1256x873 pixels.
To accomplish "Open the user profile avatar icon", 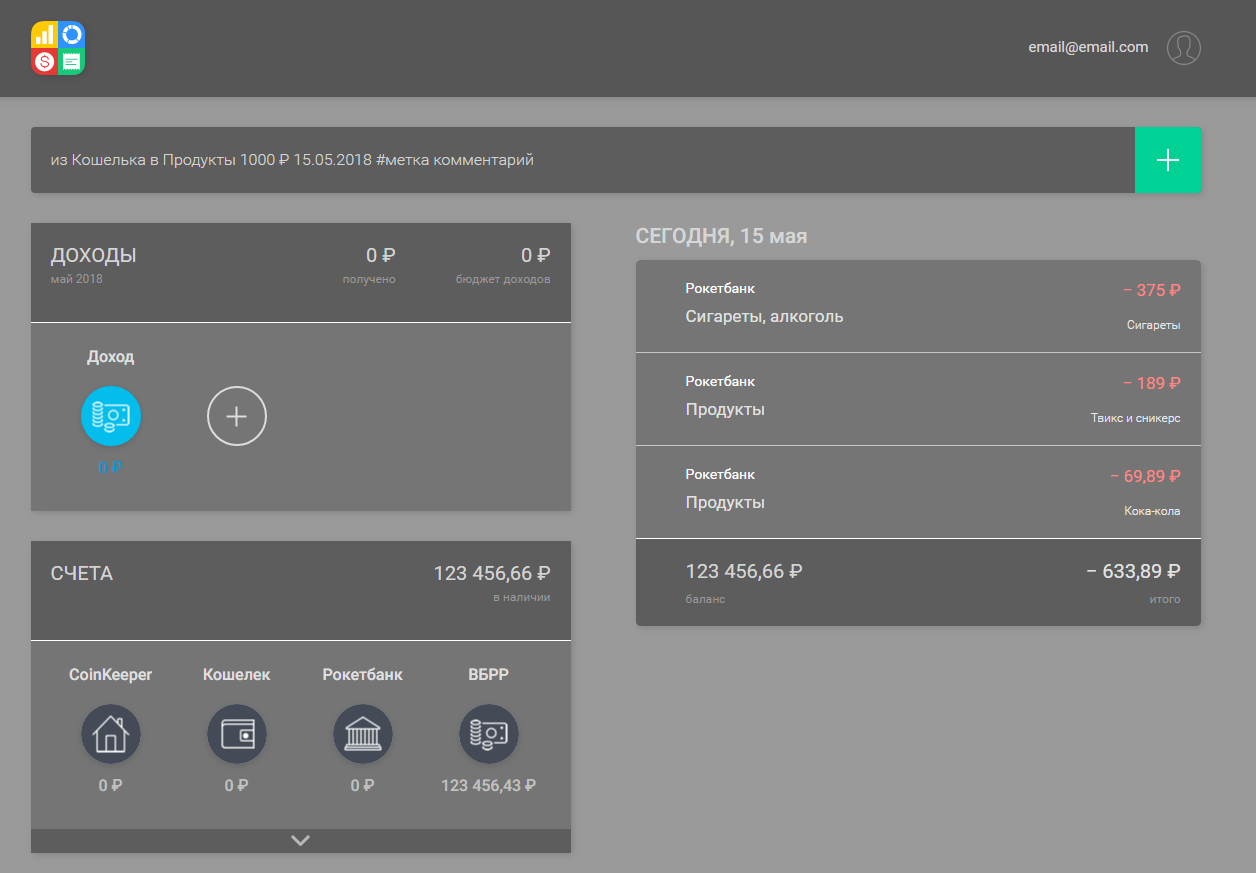I will [x=1184, y=47].
